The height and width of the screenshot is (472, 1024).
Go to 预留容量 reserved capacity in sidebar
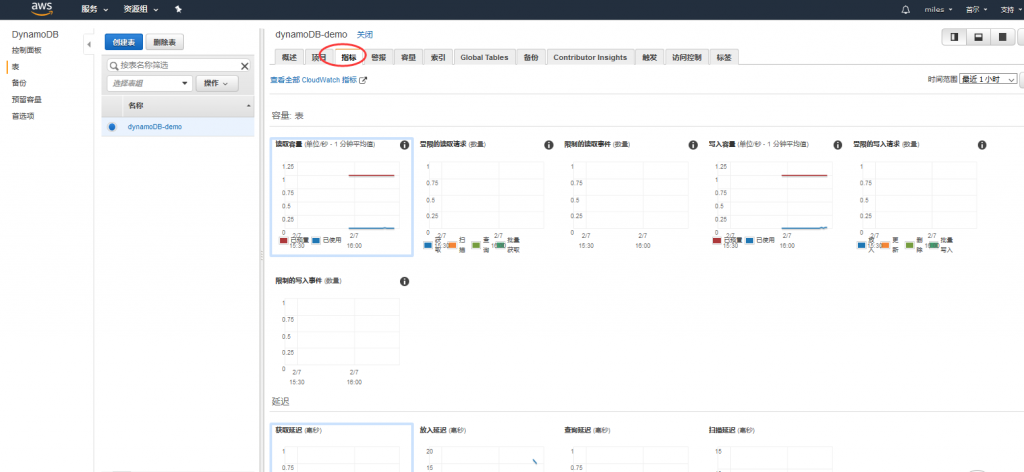tap(27, 100)
